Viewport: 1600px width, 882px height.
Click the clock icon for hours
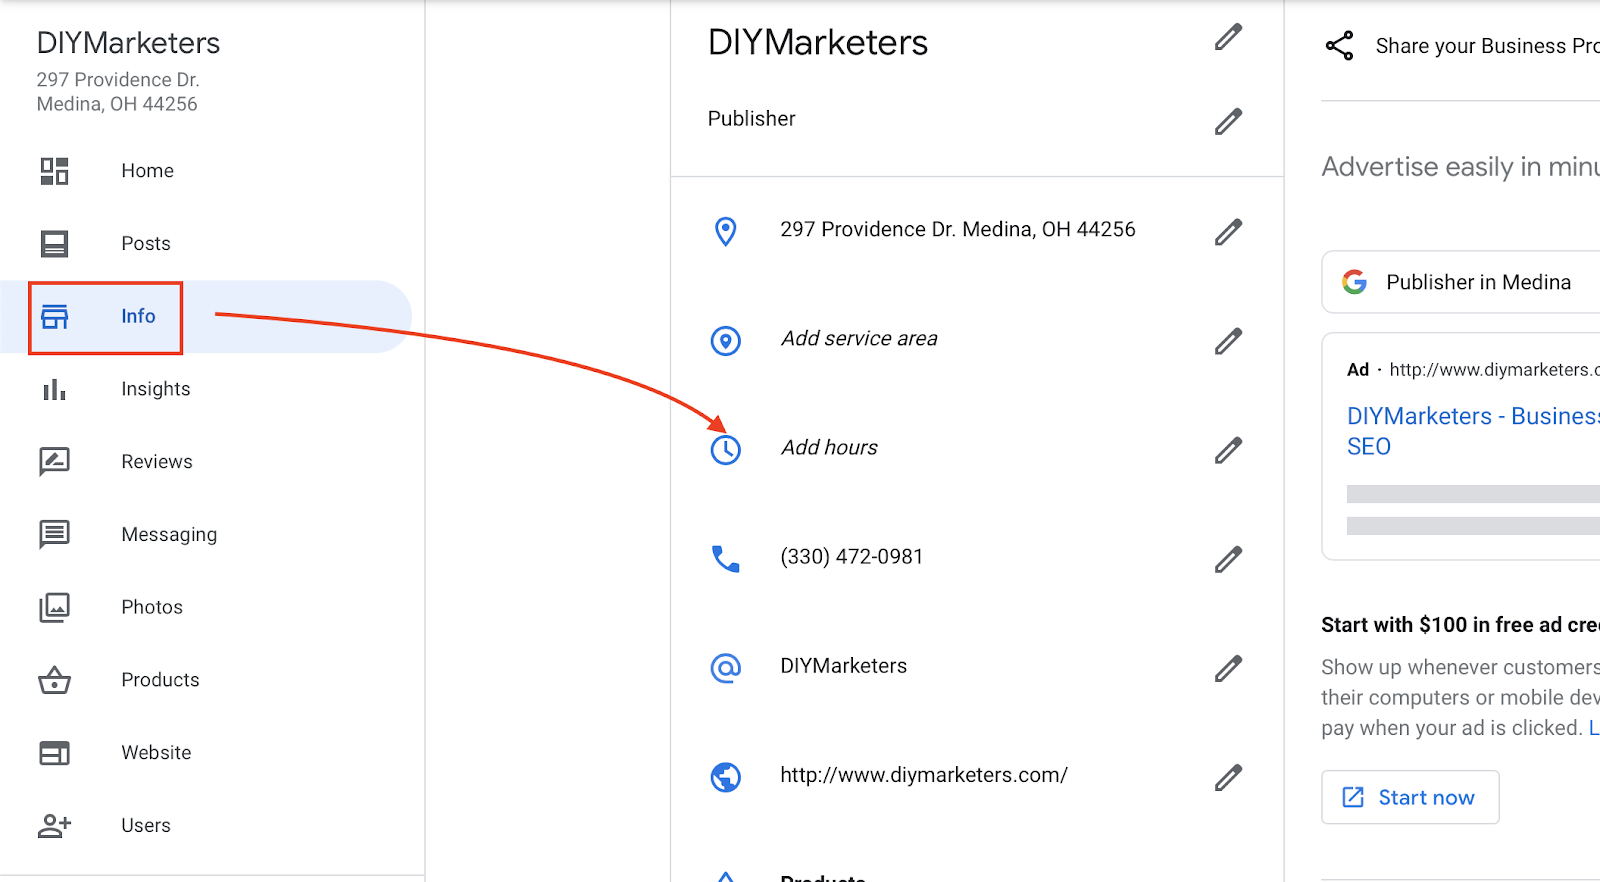click(726, 450)
